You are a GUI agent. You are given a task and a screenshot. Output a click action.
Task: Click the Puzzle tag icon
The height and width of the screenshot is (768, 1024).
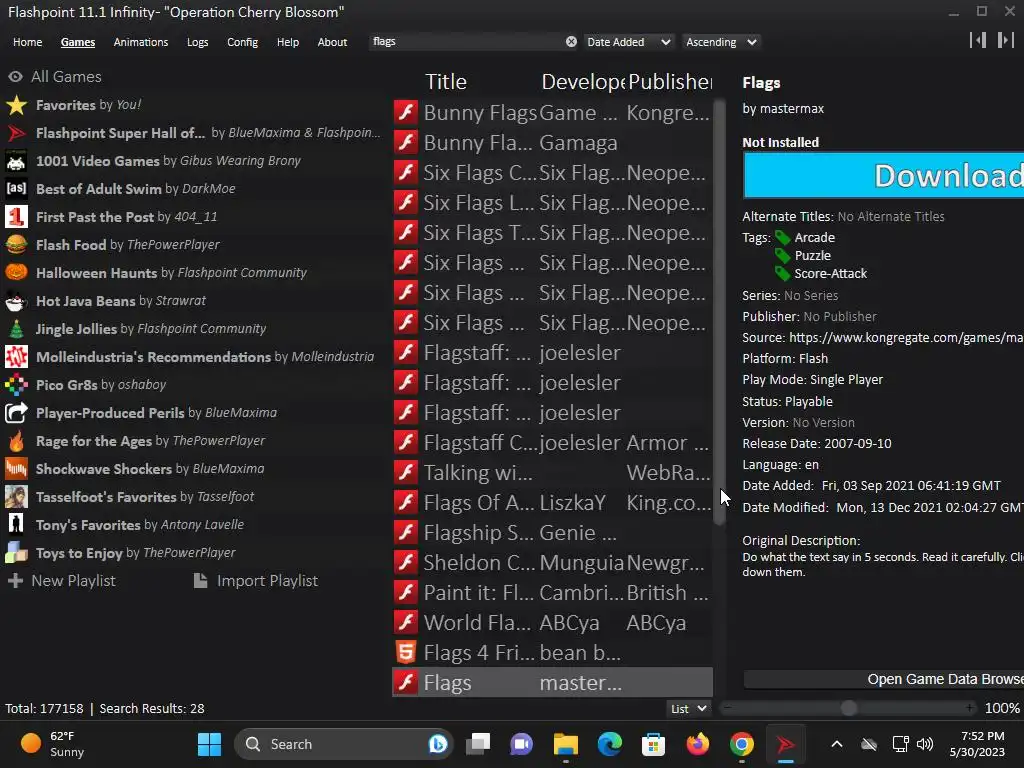[x=782, y=255]
